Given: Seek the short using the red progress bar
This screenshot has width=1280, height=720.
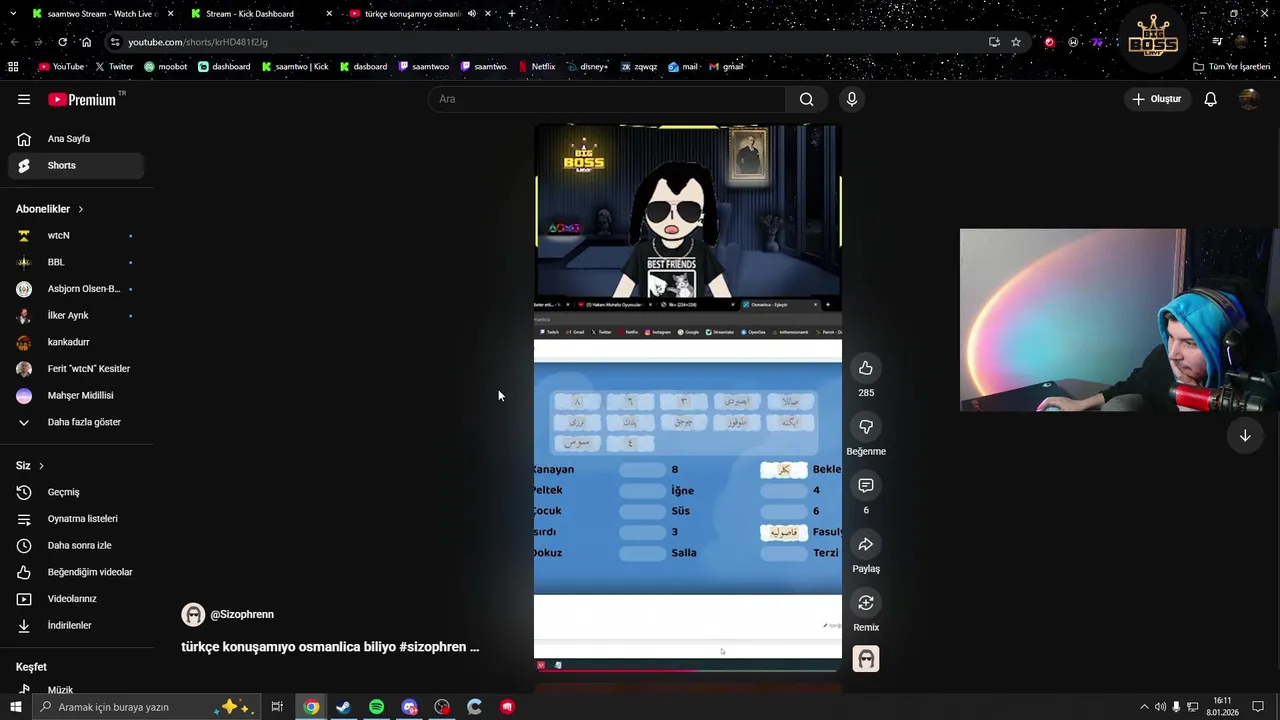Looking at the screenshot, I should pos(688,669).
